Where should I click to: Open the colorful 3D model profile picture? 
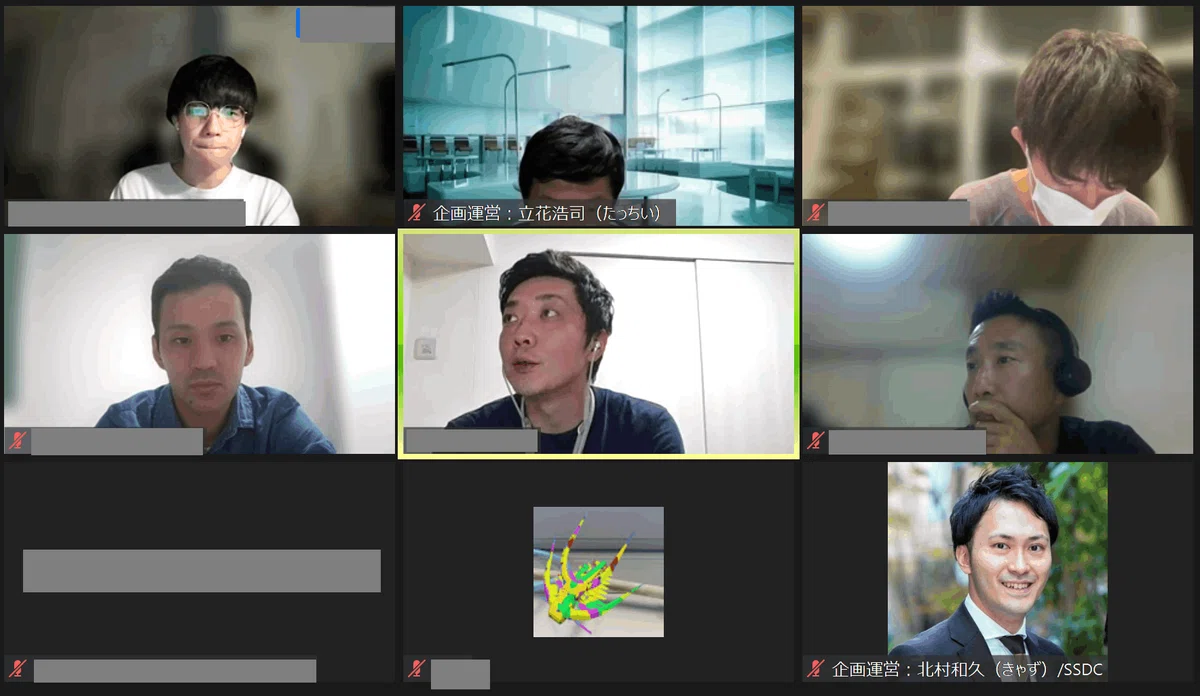tap(598, 572)
